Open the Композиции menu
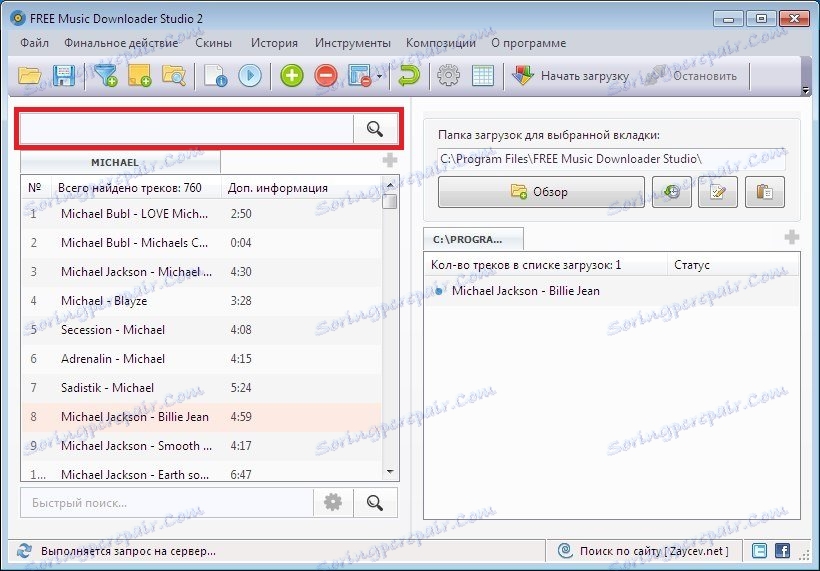The height and width of the screenshot is (571, 820). click(x=441, y=43)
